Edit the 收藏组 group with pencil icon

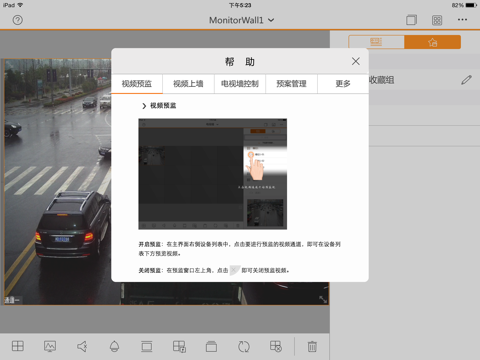point(466,80)
